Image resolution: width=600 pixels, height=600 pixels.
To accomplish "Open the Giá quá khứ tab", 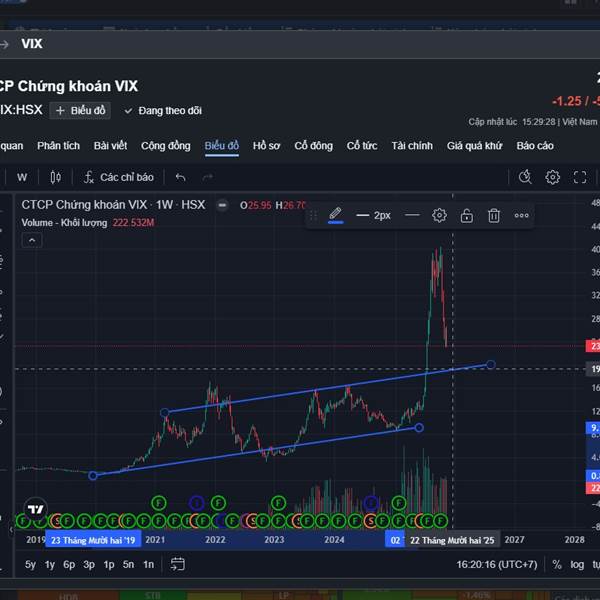I will 474,146.
